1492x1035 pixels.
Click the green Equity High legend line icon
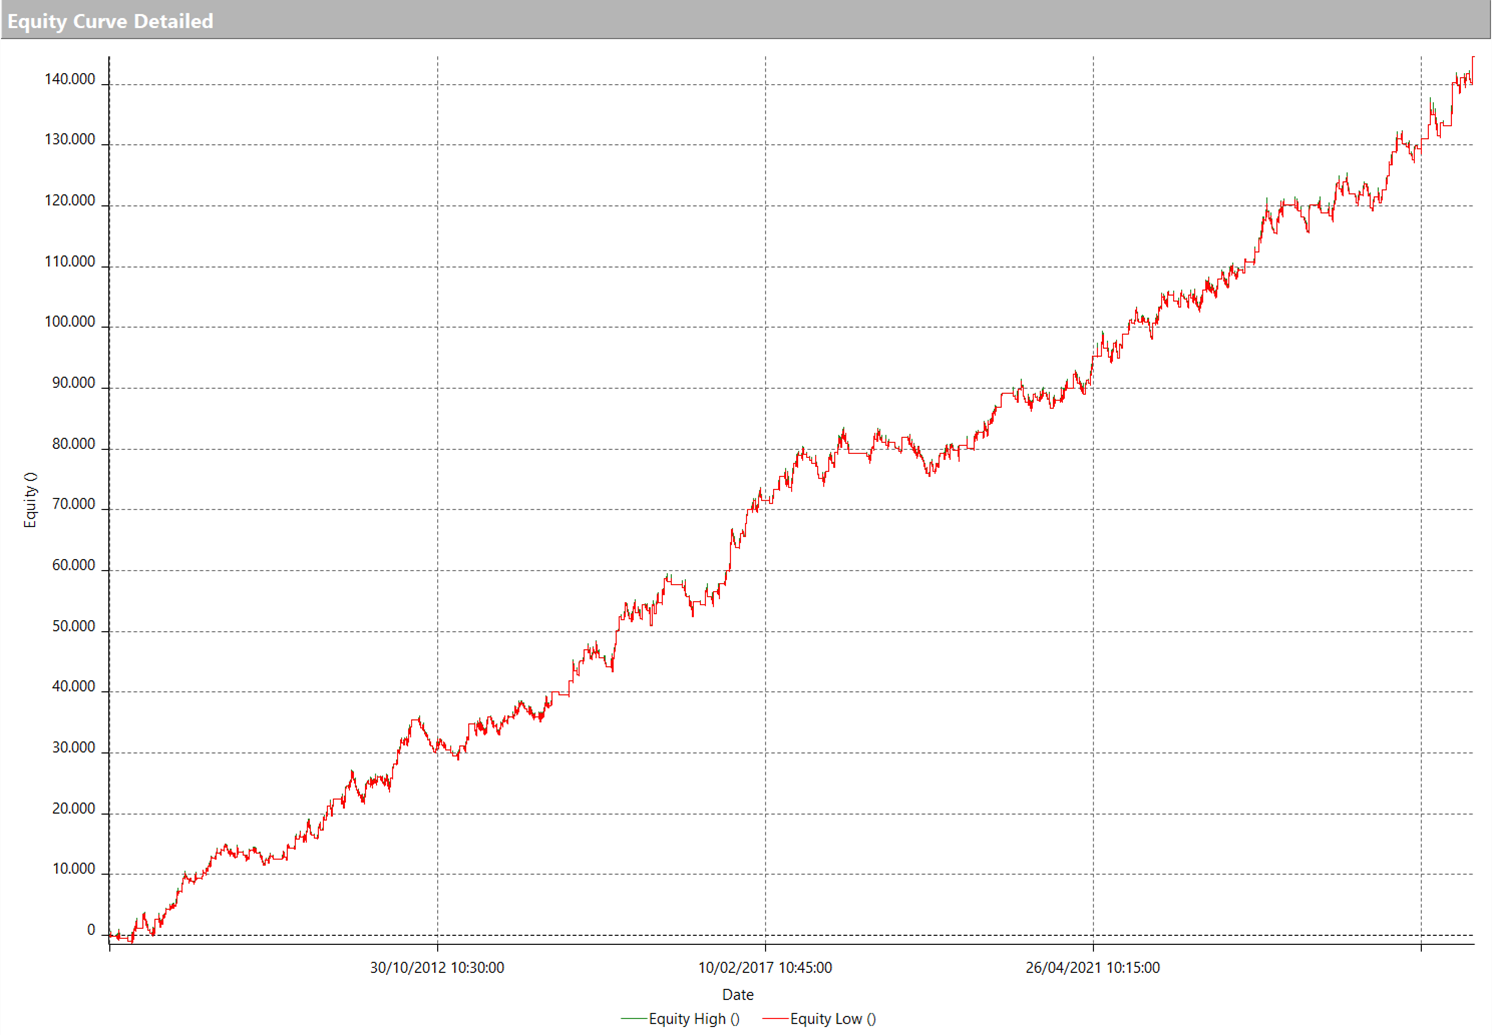(x=634, y=1019)
